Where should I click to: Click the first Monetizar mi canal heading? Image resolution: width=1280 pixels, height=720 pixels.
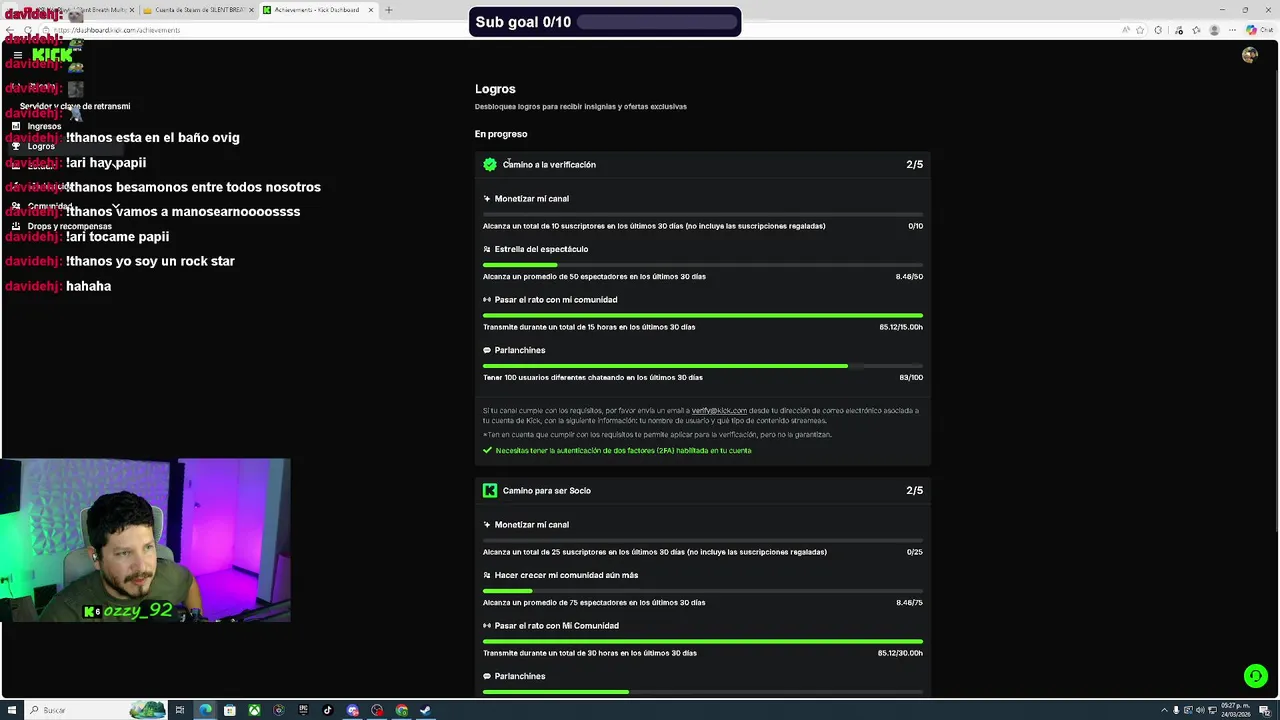pos(531,198)
